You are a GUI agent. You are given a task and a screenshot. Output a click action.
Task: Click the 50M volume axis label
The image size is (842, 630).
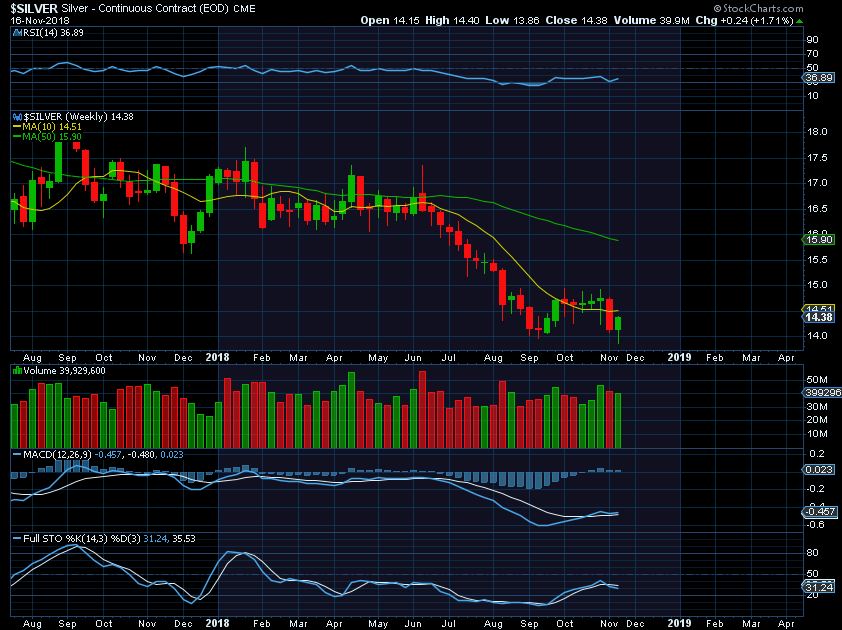817,380
